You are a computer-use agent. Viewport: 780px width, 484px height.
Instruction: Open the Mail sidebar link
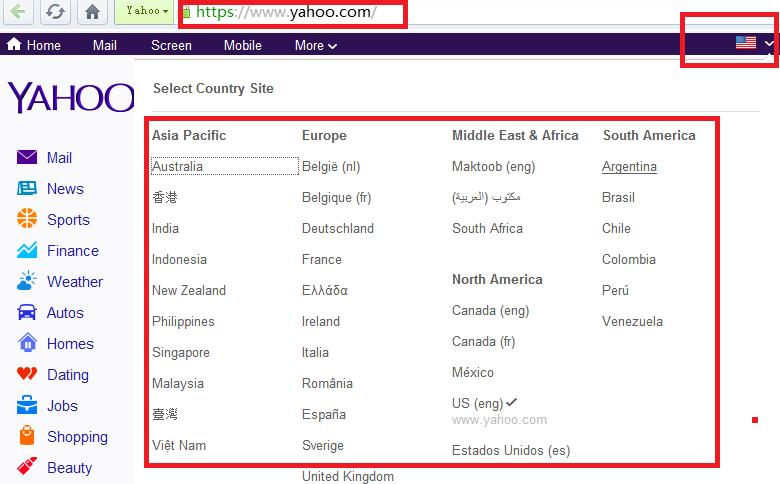(59, 158)
